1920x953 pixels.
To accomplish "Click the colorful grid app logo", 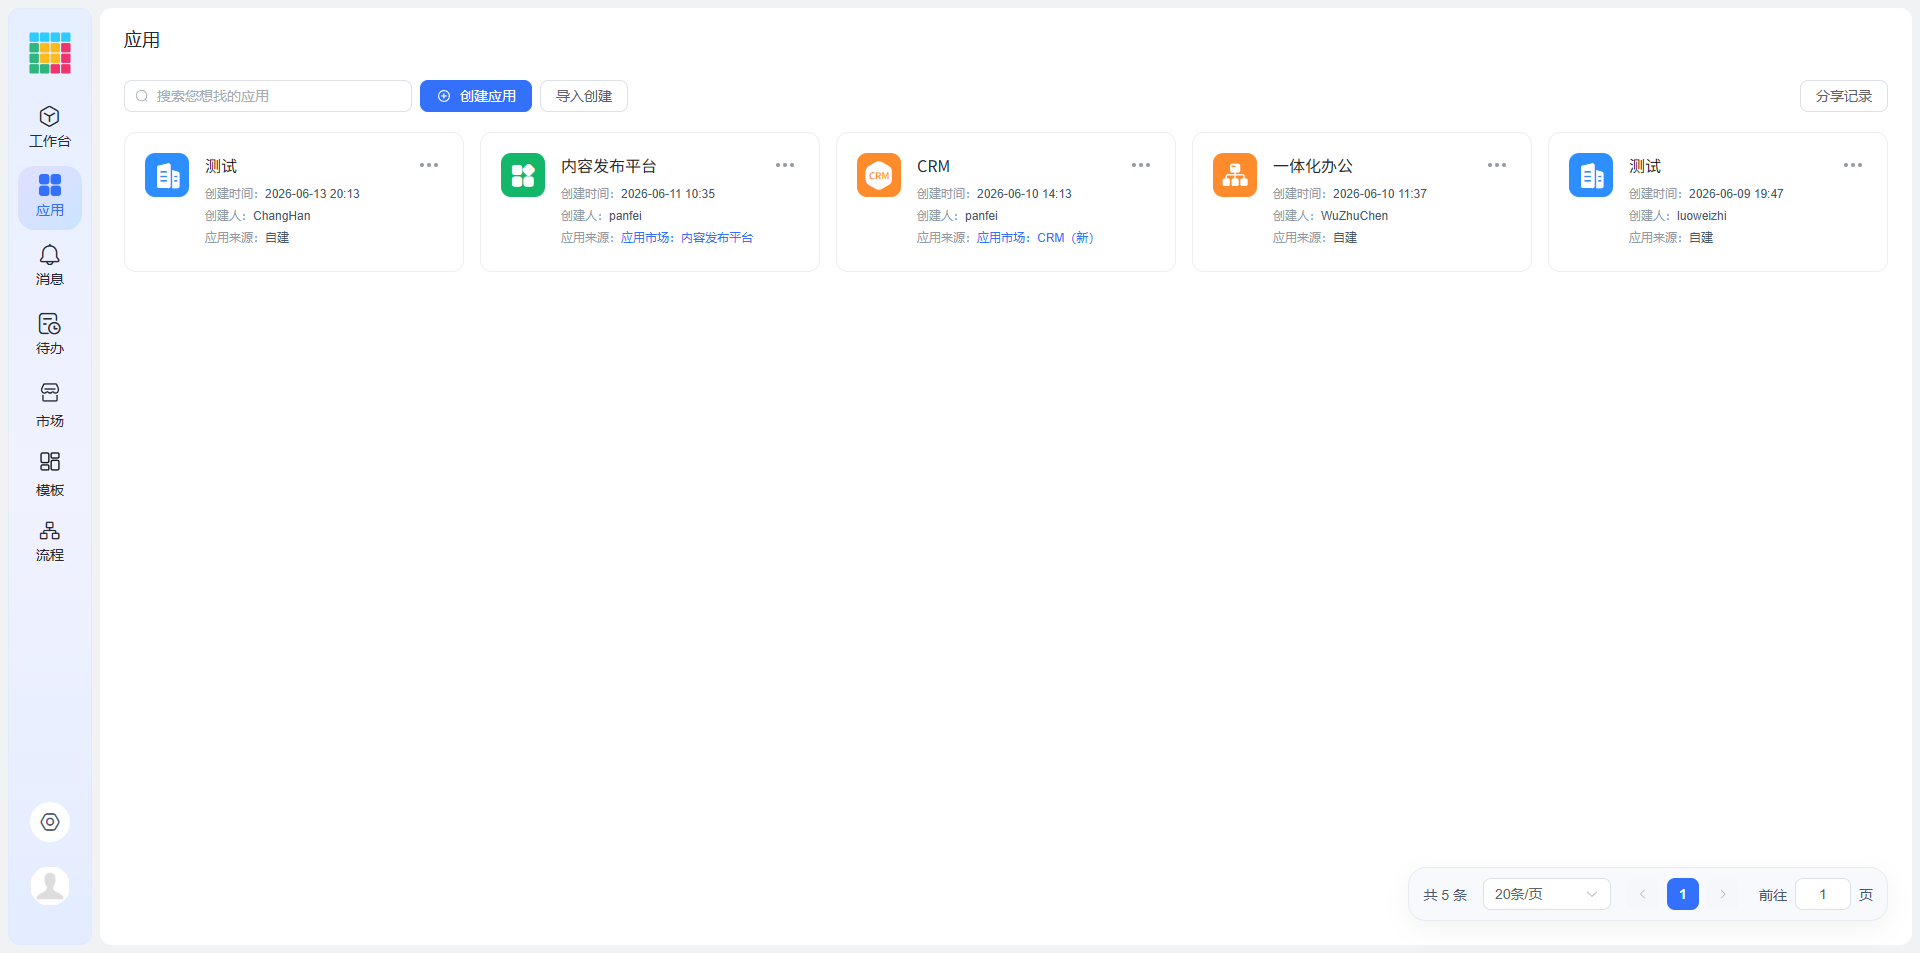I will tap(50, 53).
